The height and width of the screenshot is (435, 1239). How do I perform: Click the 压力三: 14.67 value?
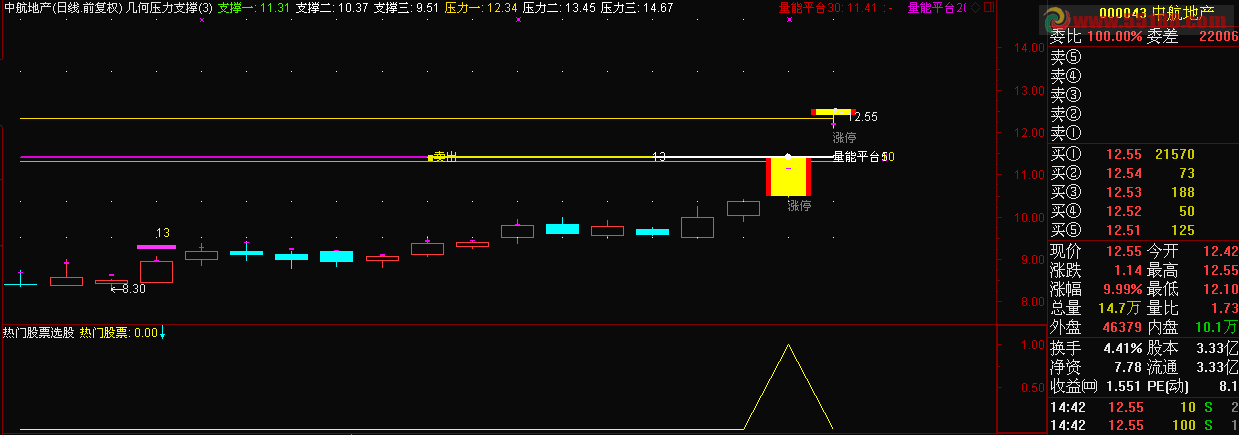click(637, 7)
